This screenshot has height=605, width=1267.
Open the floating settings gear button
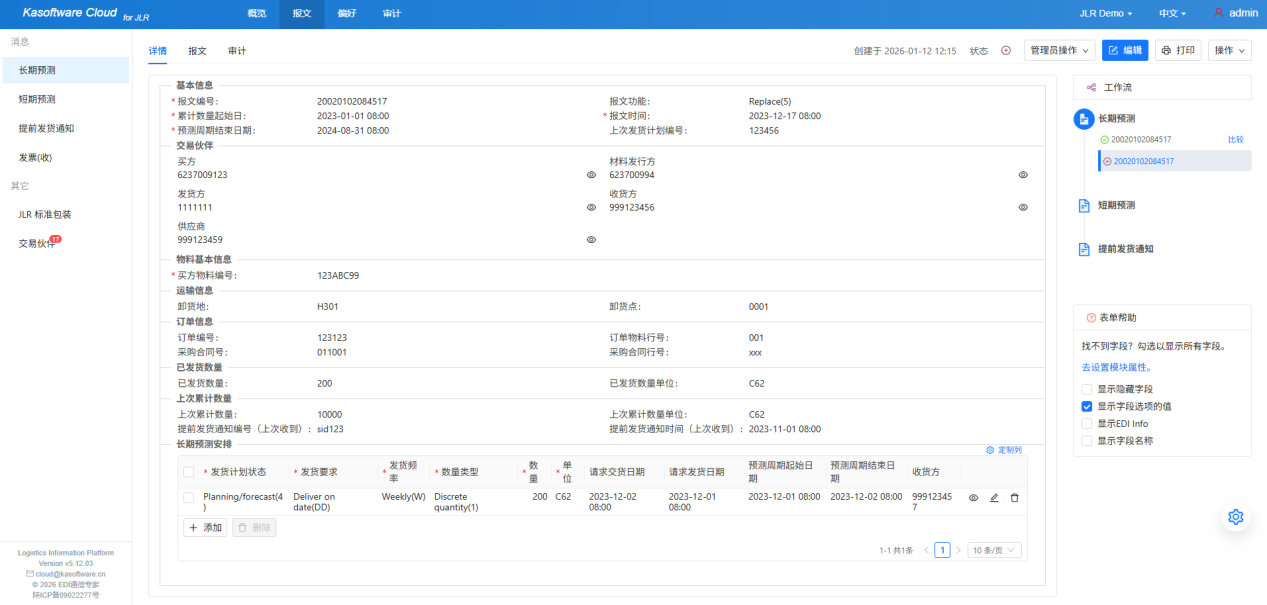[1235, 517]
